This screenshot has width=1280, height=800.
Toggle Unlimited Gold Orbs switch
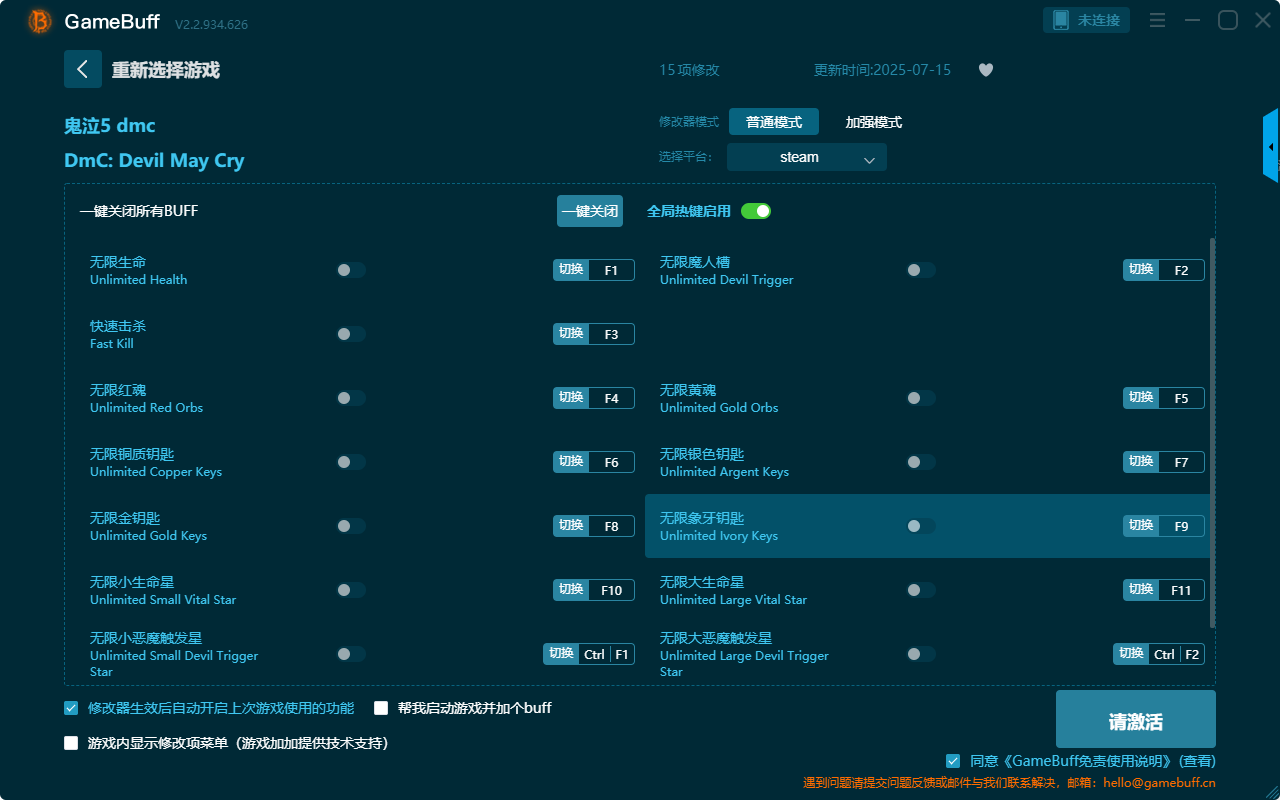coord(921,398)
